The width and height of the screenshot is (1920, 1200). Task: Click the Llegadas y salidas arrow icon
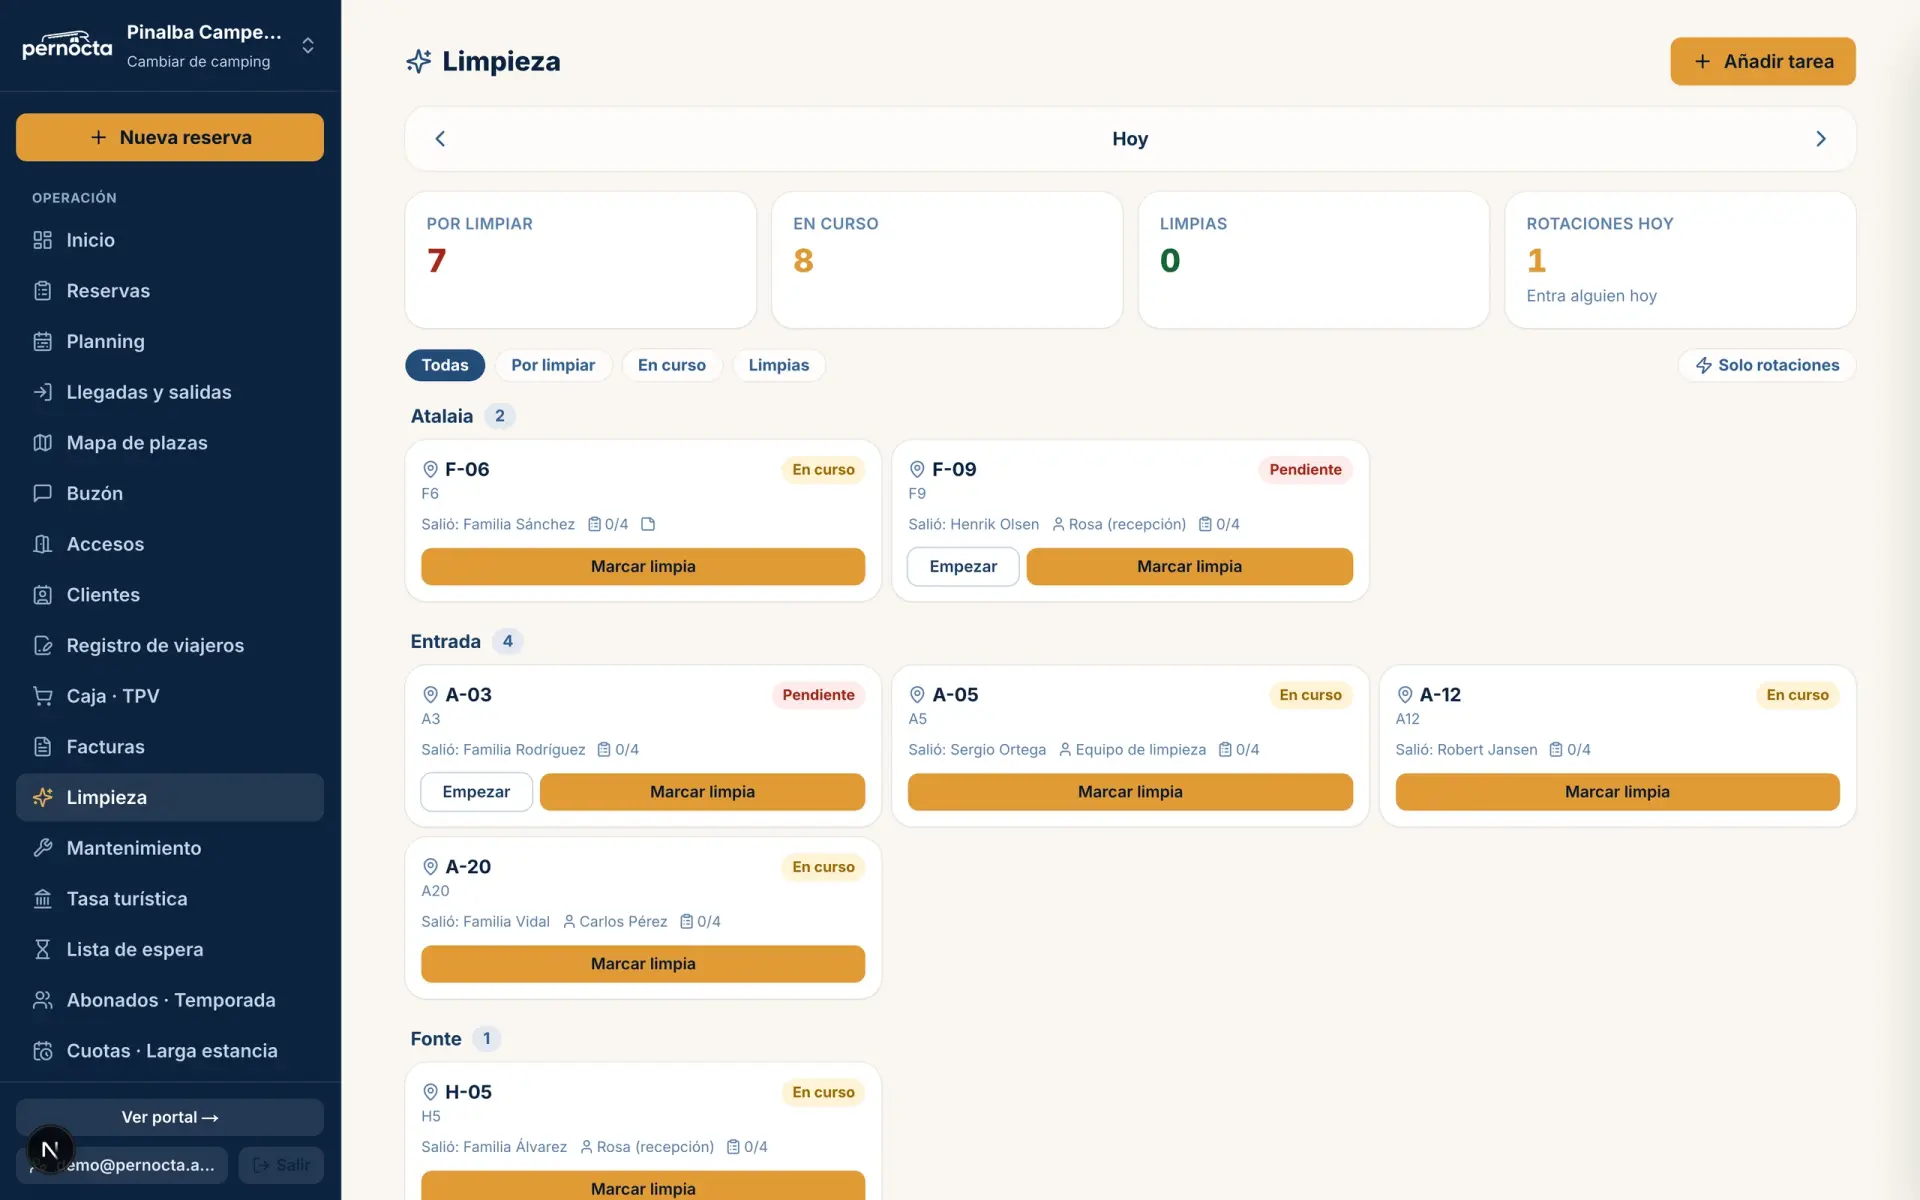(42, 392)
